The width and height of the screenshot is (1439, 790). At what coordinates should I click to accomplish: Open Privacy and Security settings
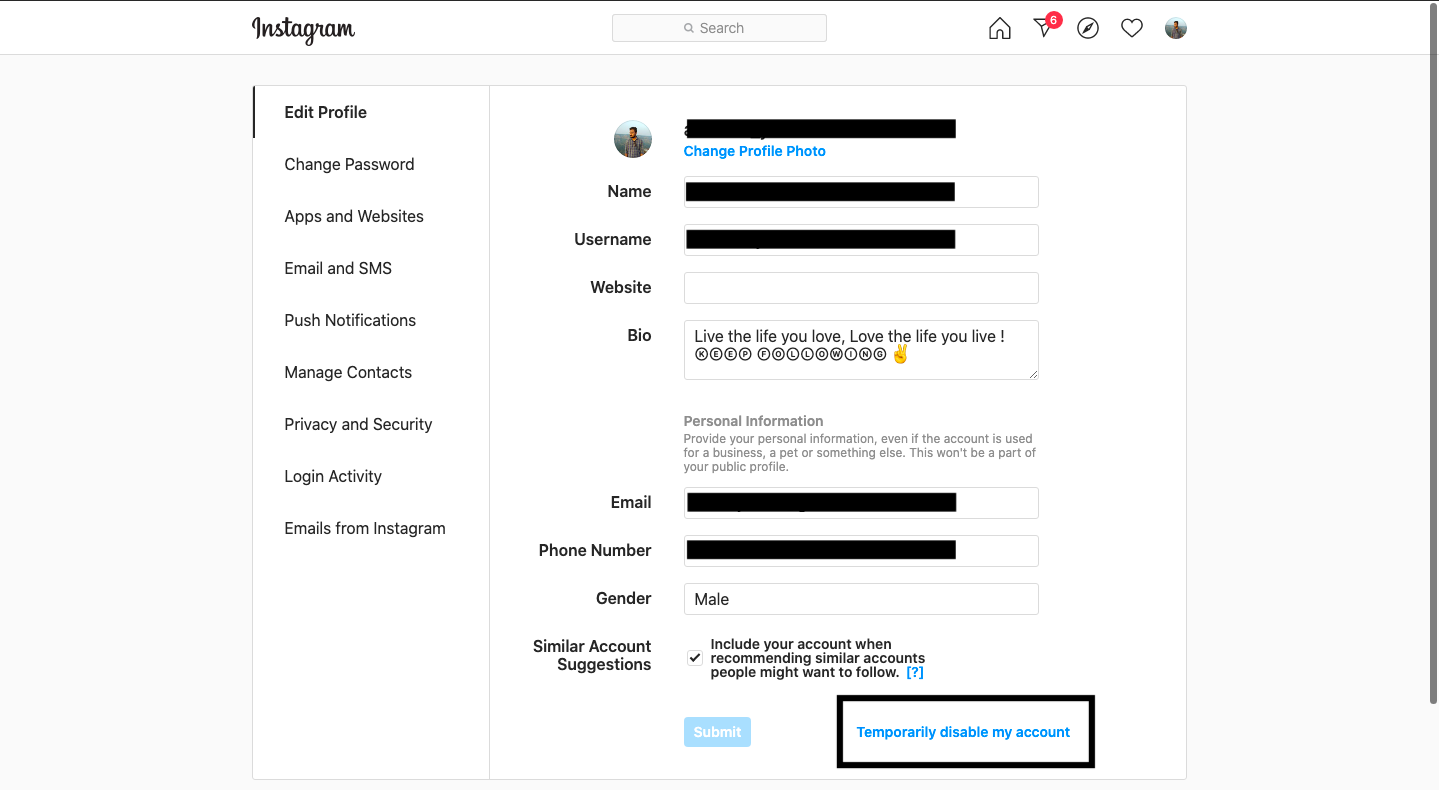click(358, 424)
